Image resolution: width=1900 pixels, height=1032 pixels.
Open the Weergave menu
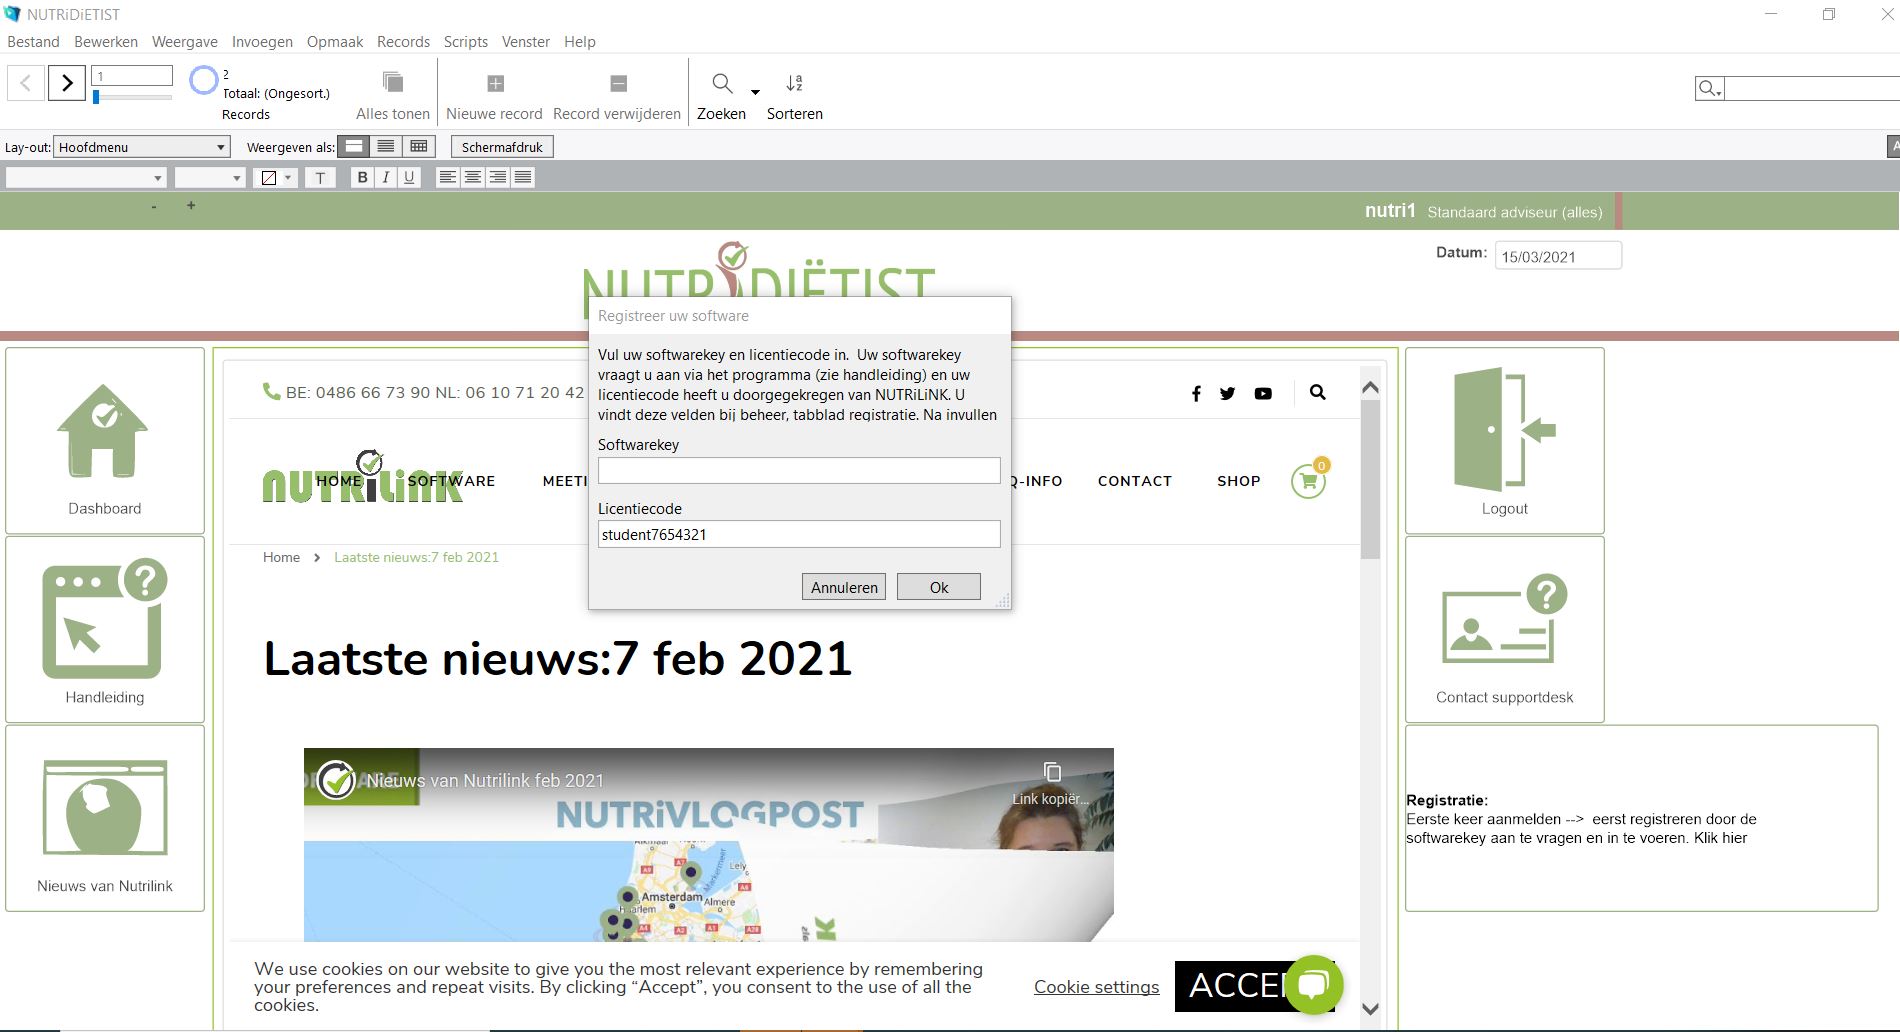[x=185, y=42]
